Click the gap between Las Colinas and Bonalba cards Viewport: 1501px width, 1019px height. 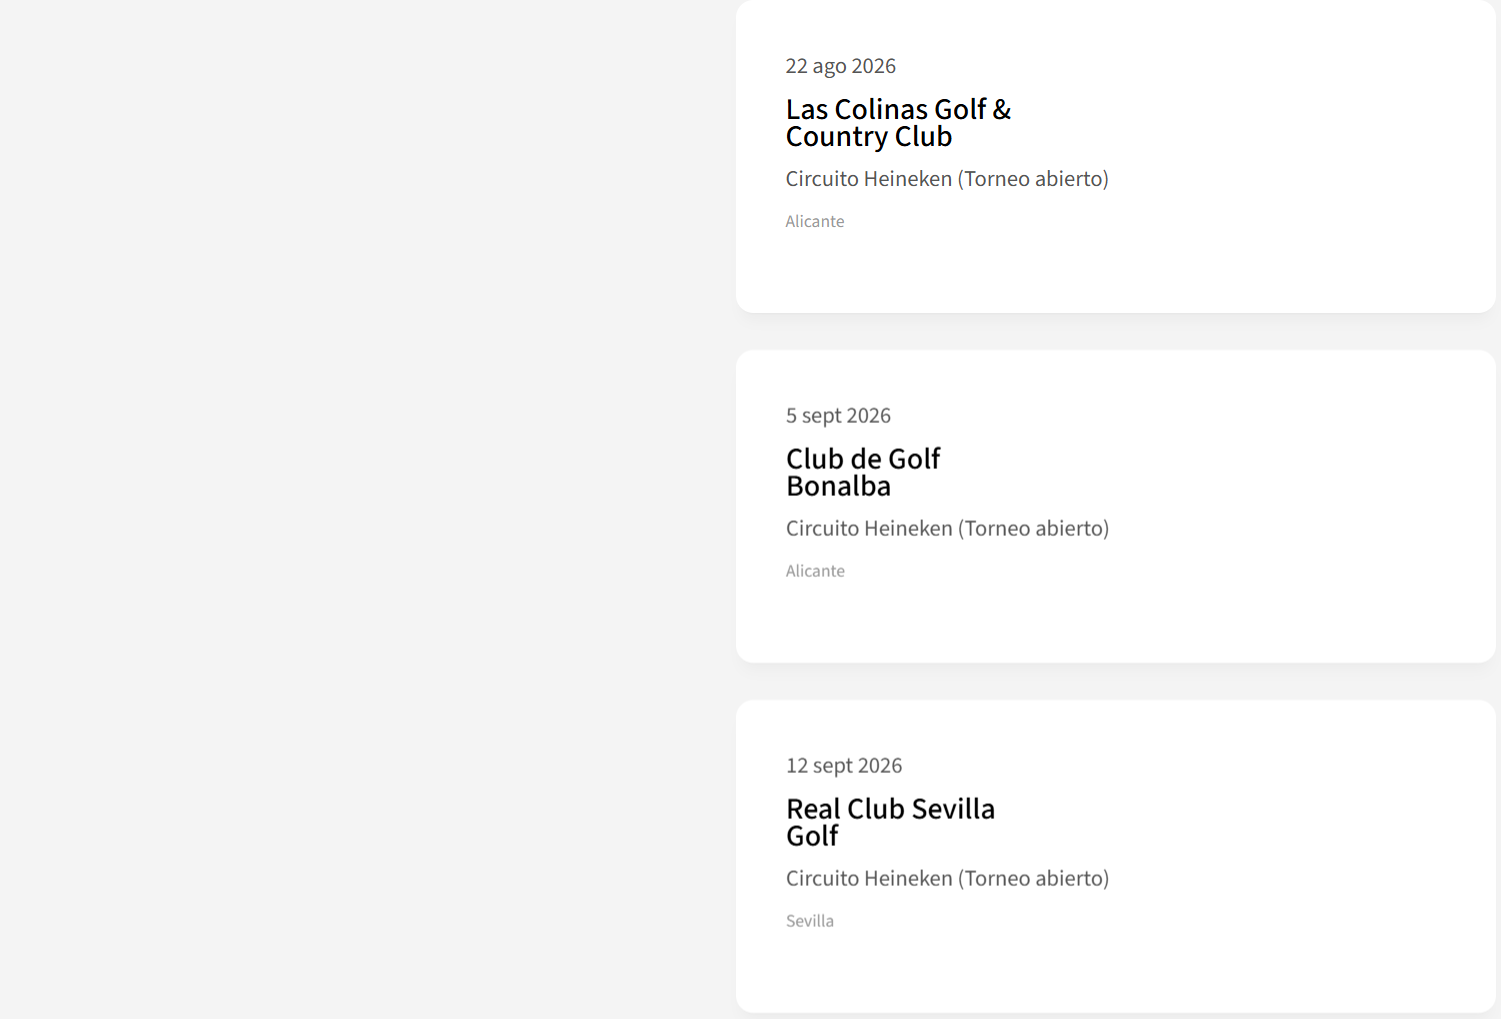pyautogui.click(x=1115, y=332)
